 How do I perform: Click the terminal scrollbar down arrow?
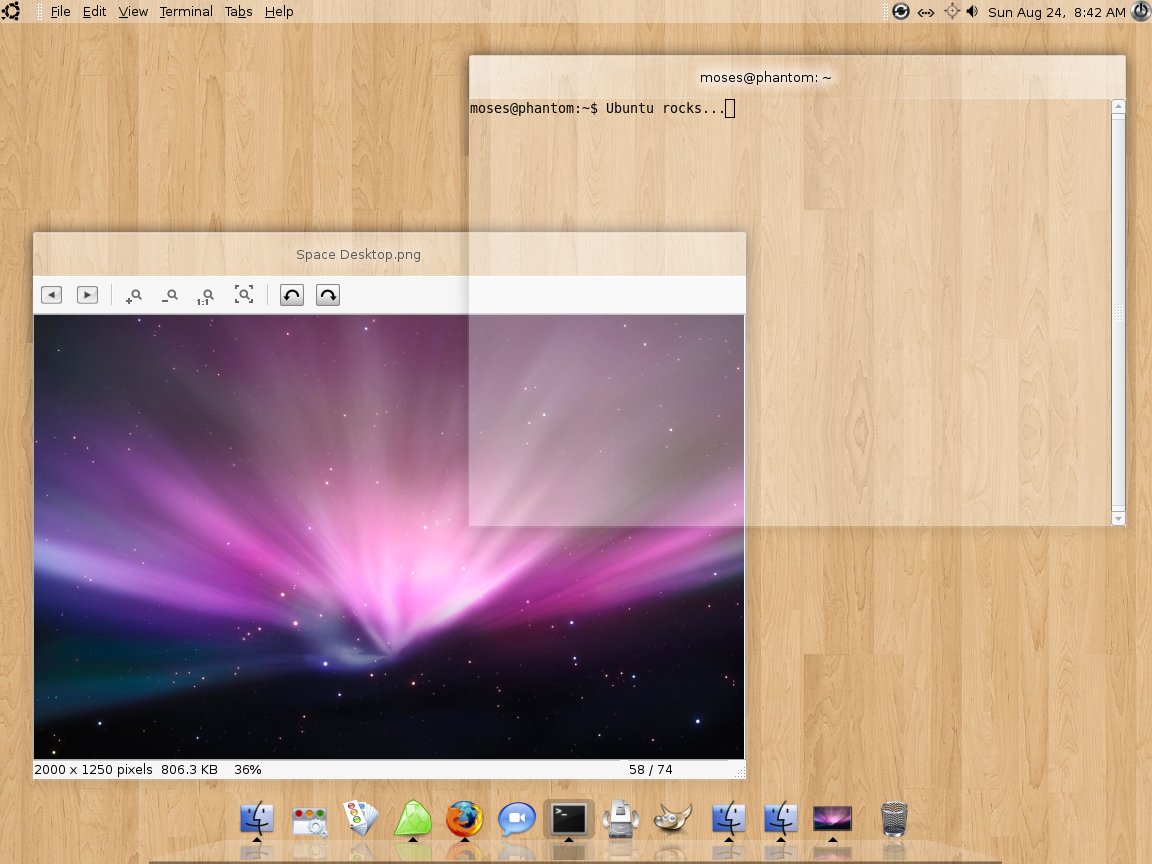(1118, 519)
